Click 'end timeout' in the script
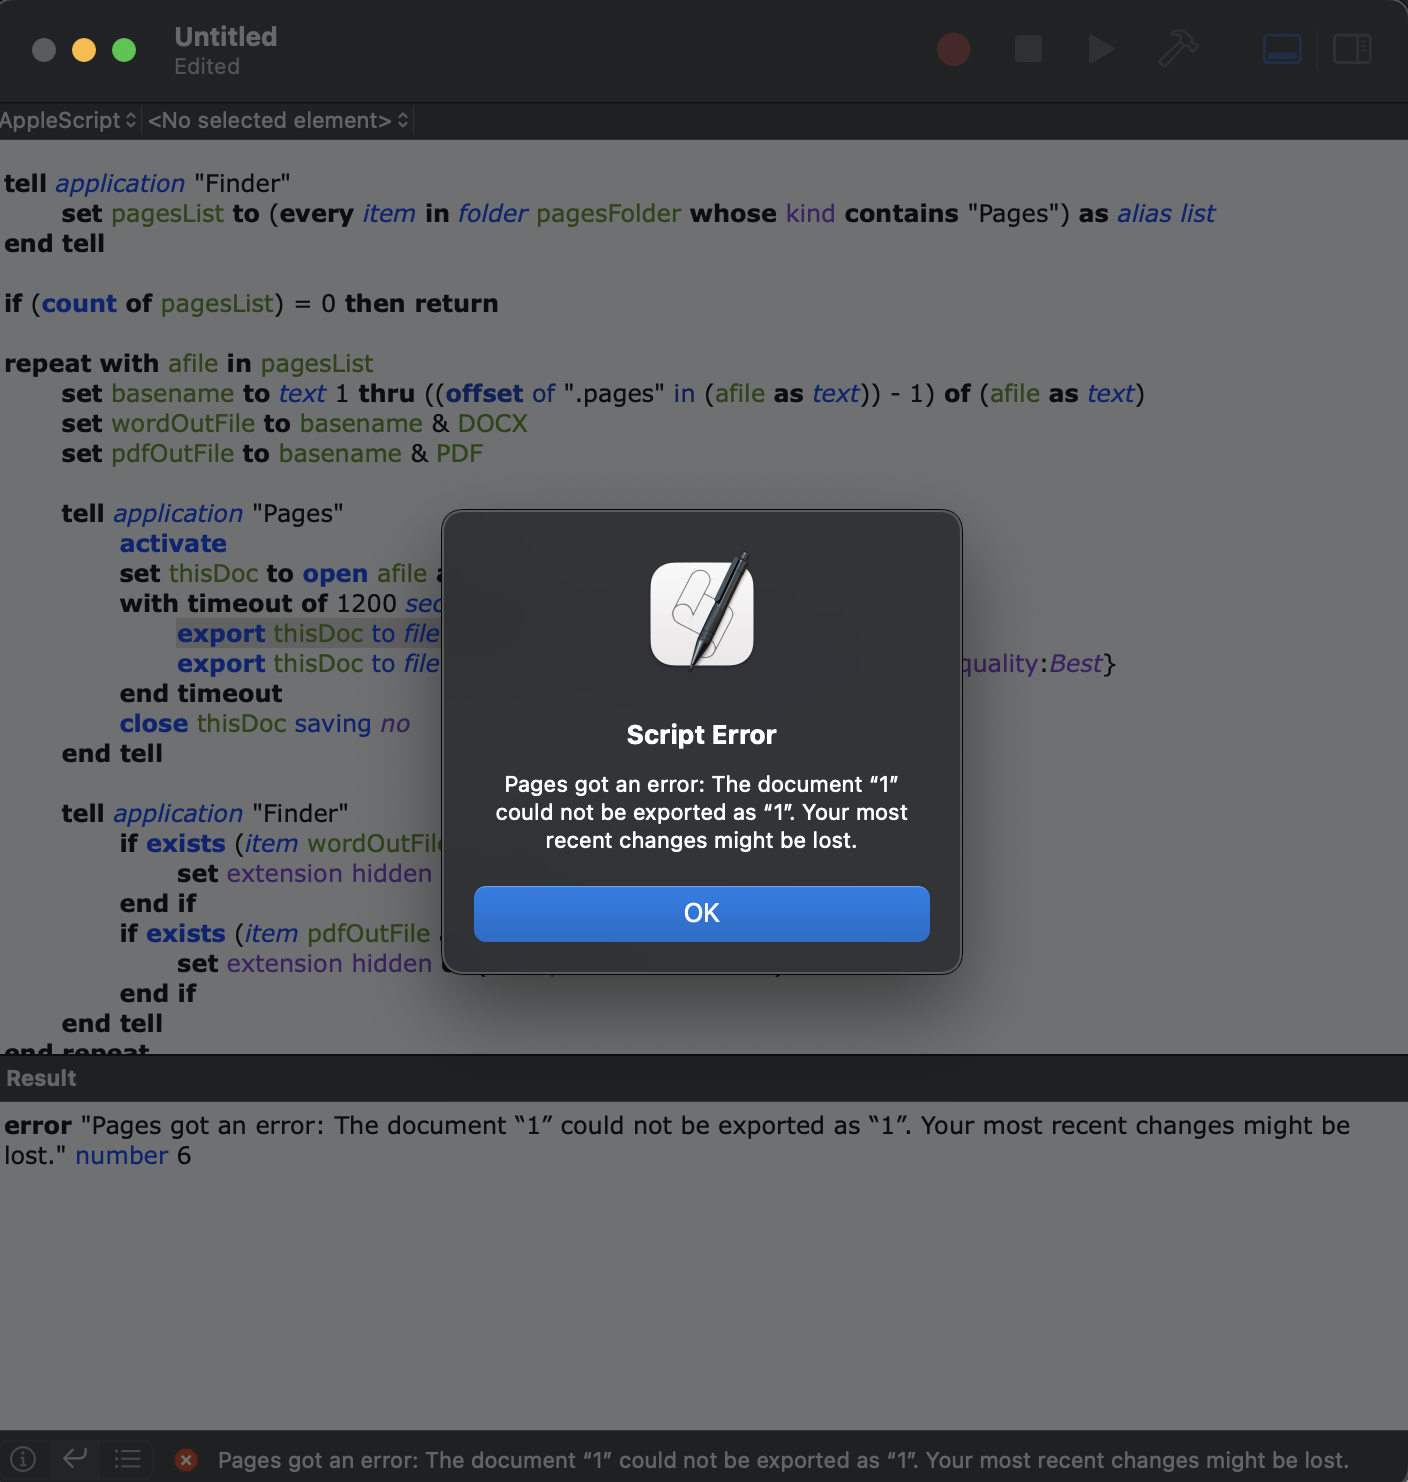The image size is (1408, 1482). (201, 694)
